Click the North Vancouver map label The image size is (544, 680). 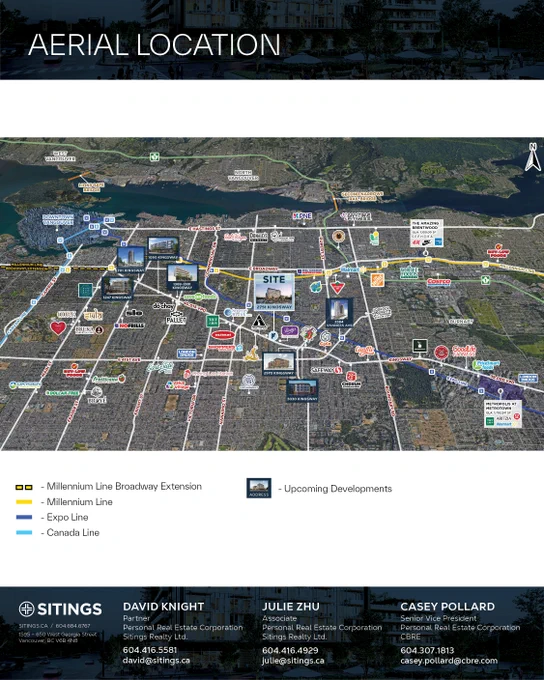click(x=243, y=175)
